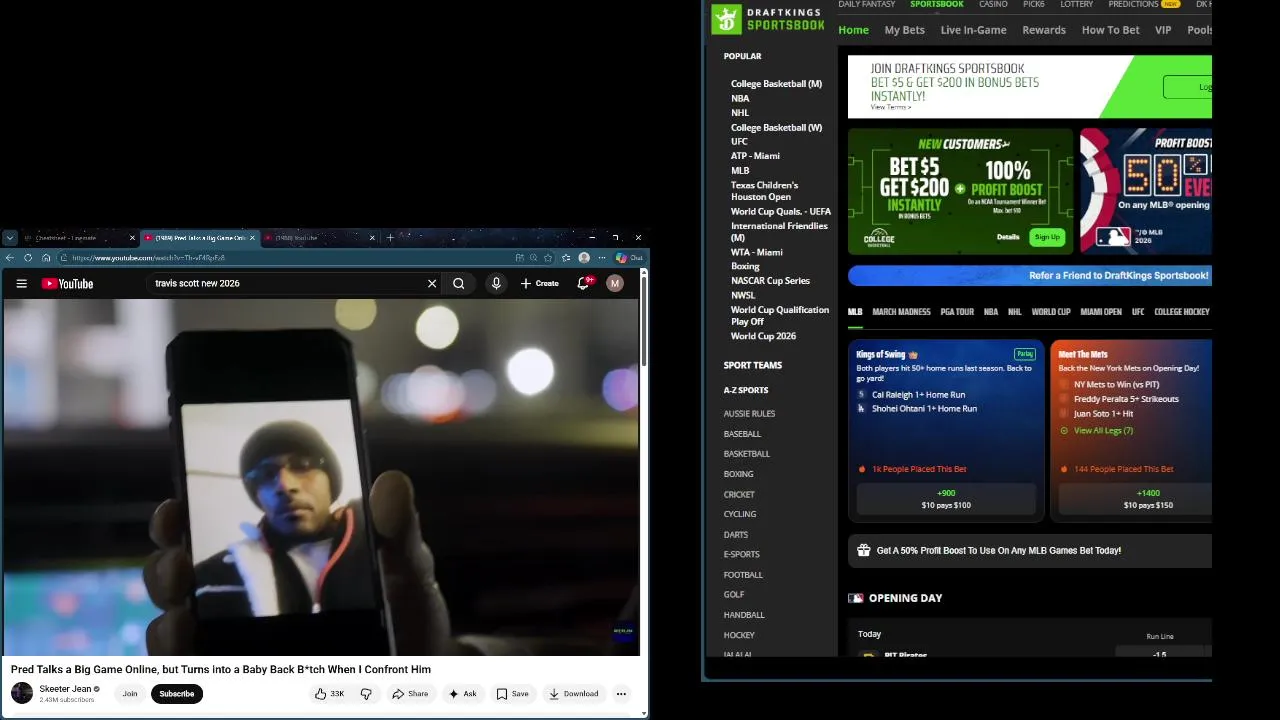Open the YouTube hamburger guide menu
This screenshot has width=1280, height=720.
pos(21,283)
